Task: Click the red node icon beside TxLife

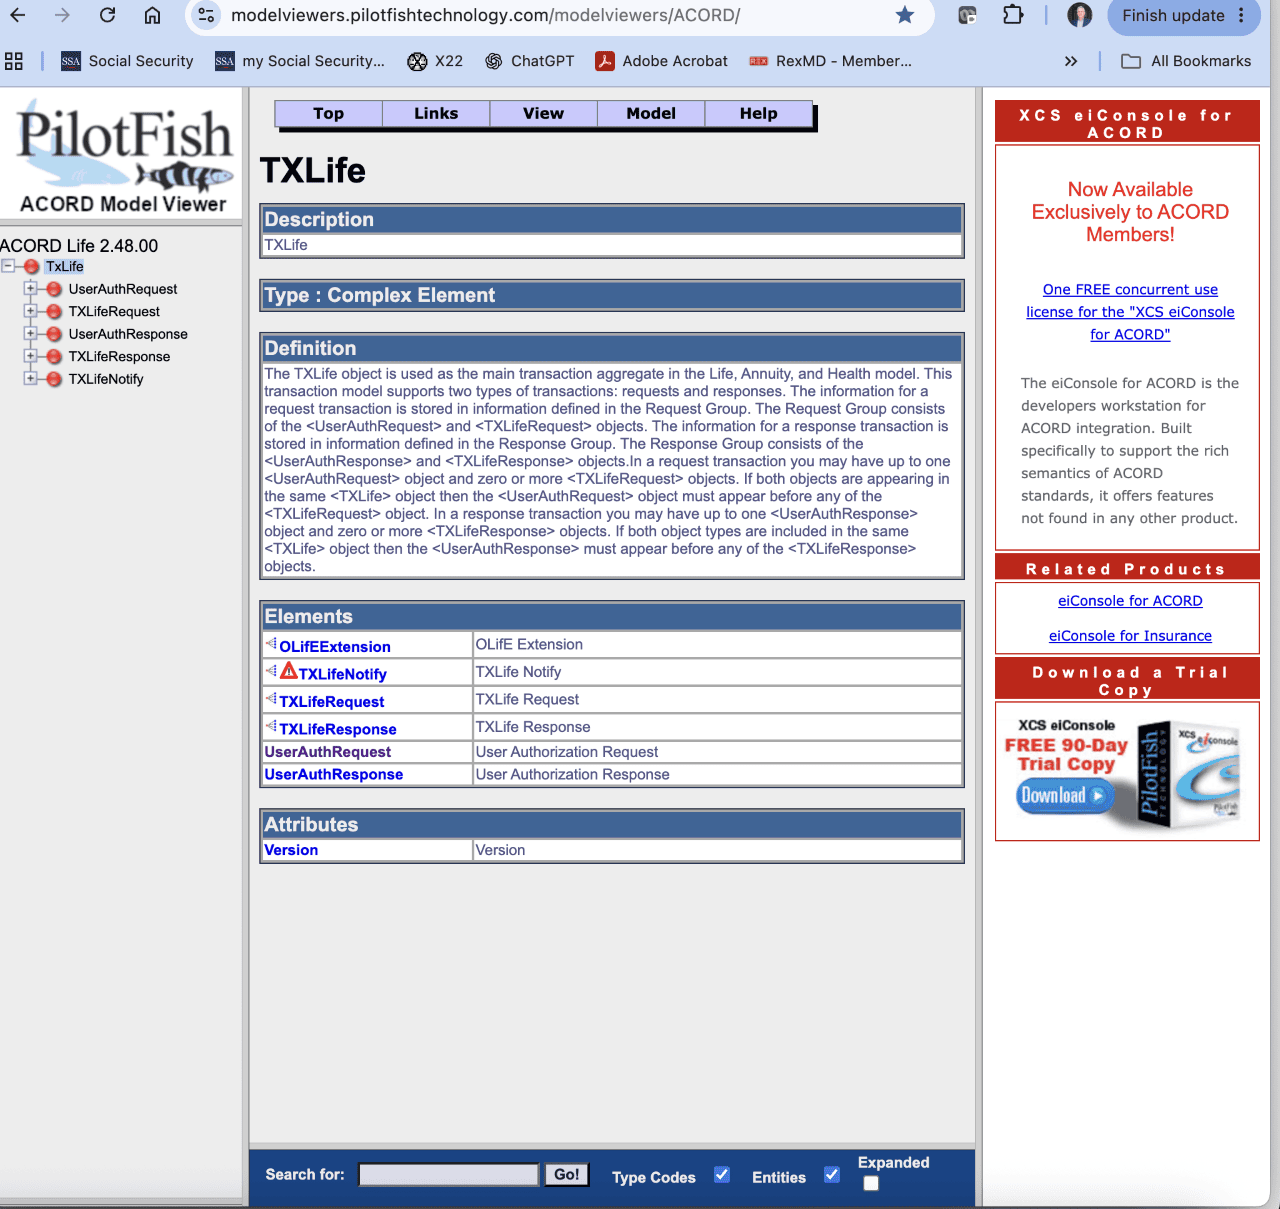Action: pos(32,267)
